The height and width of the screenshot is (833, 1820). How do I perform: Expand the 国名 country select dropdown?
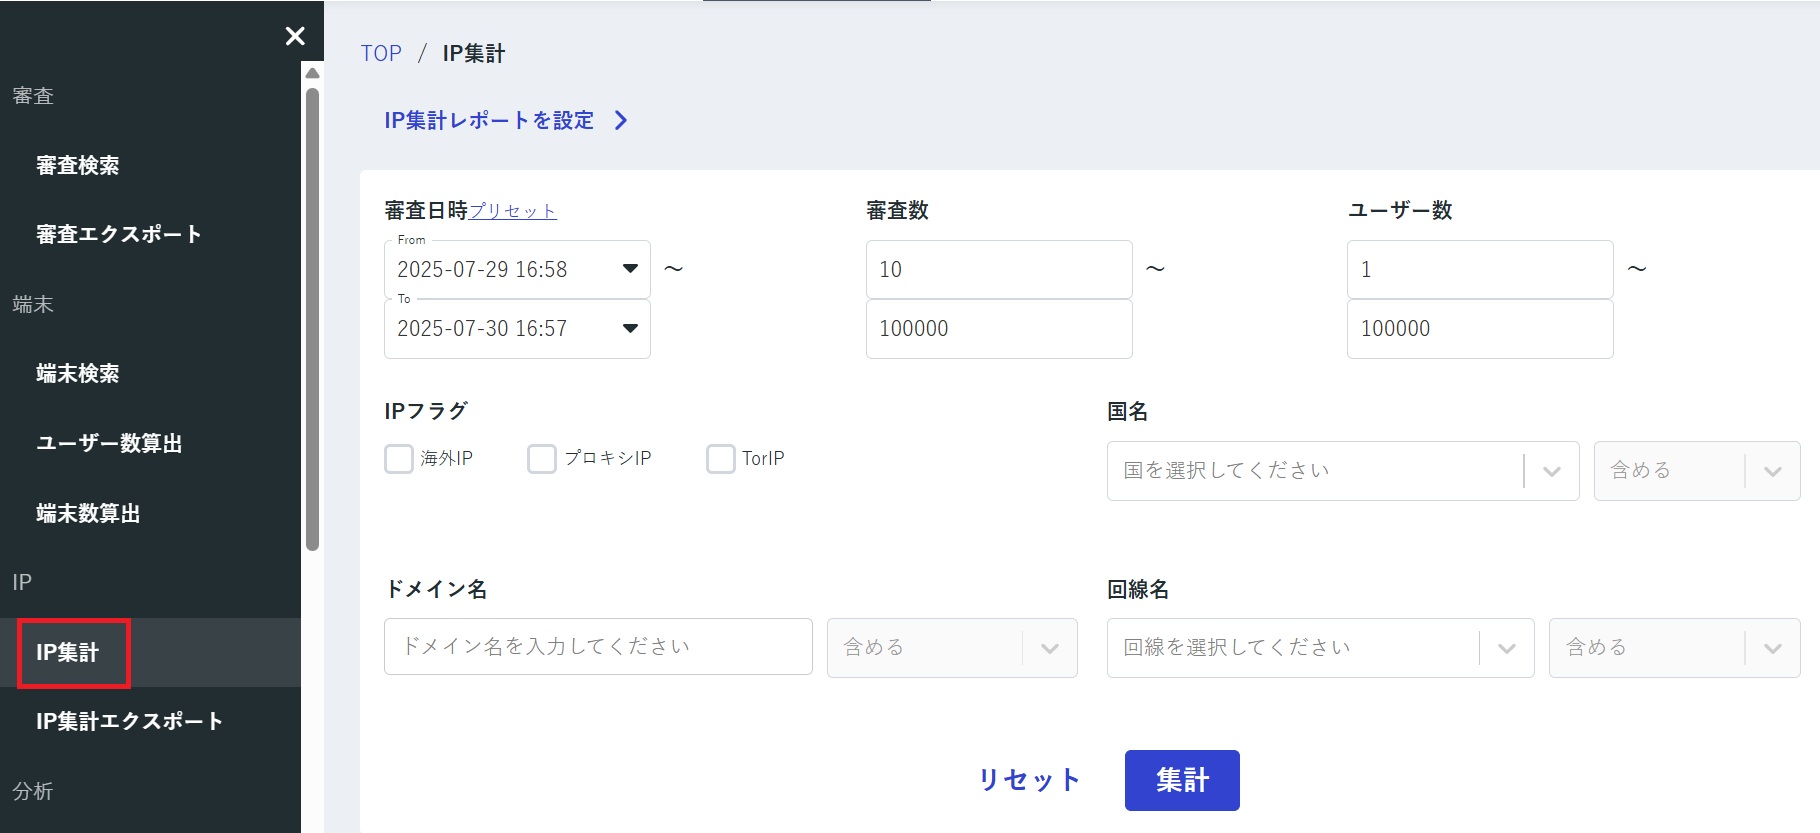click(x=1551, y=471)
